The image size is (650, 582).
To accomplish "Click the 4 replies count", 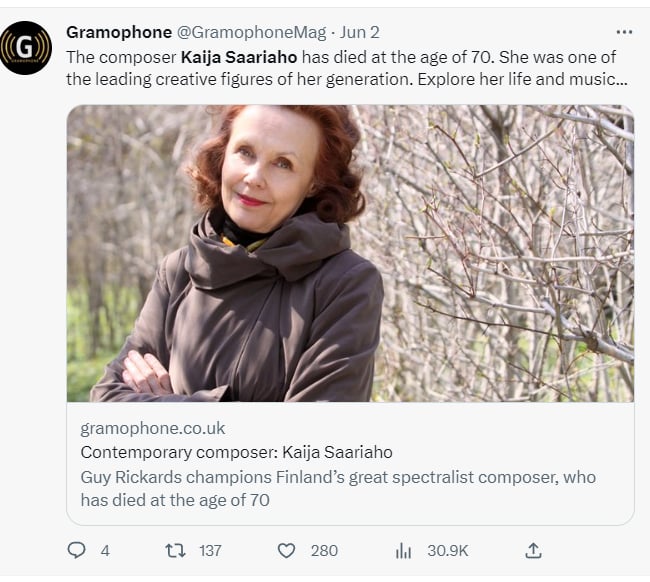I will (105, 551).
